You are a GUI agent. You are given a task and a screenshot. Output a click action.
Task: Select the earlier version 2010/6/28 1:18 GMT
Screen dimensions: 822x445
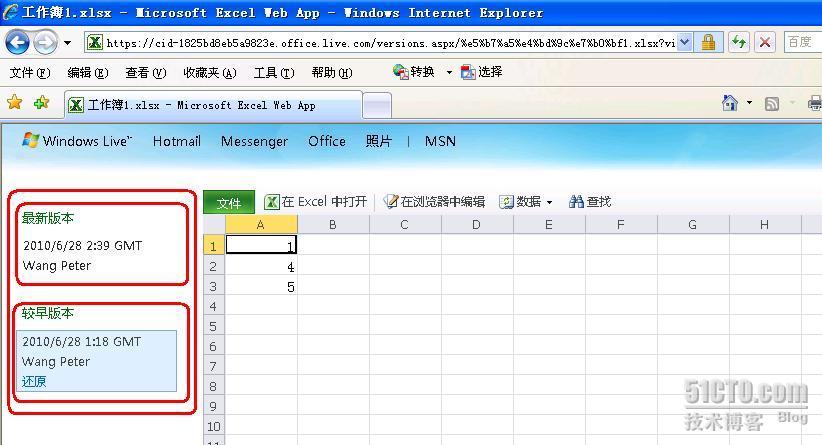(82, 342)
